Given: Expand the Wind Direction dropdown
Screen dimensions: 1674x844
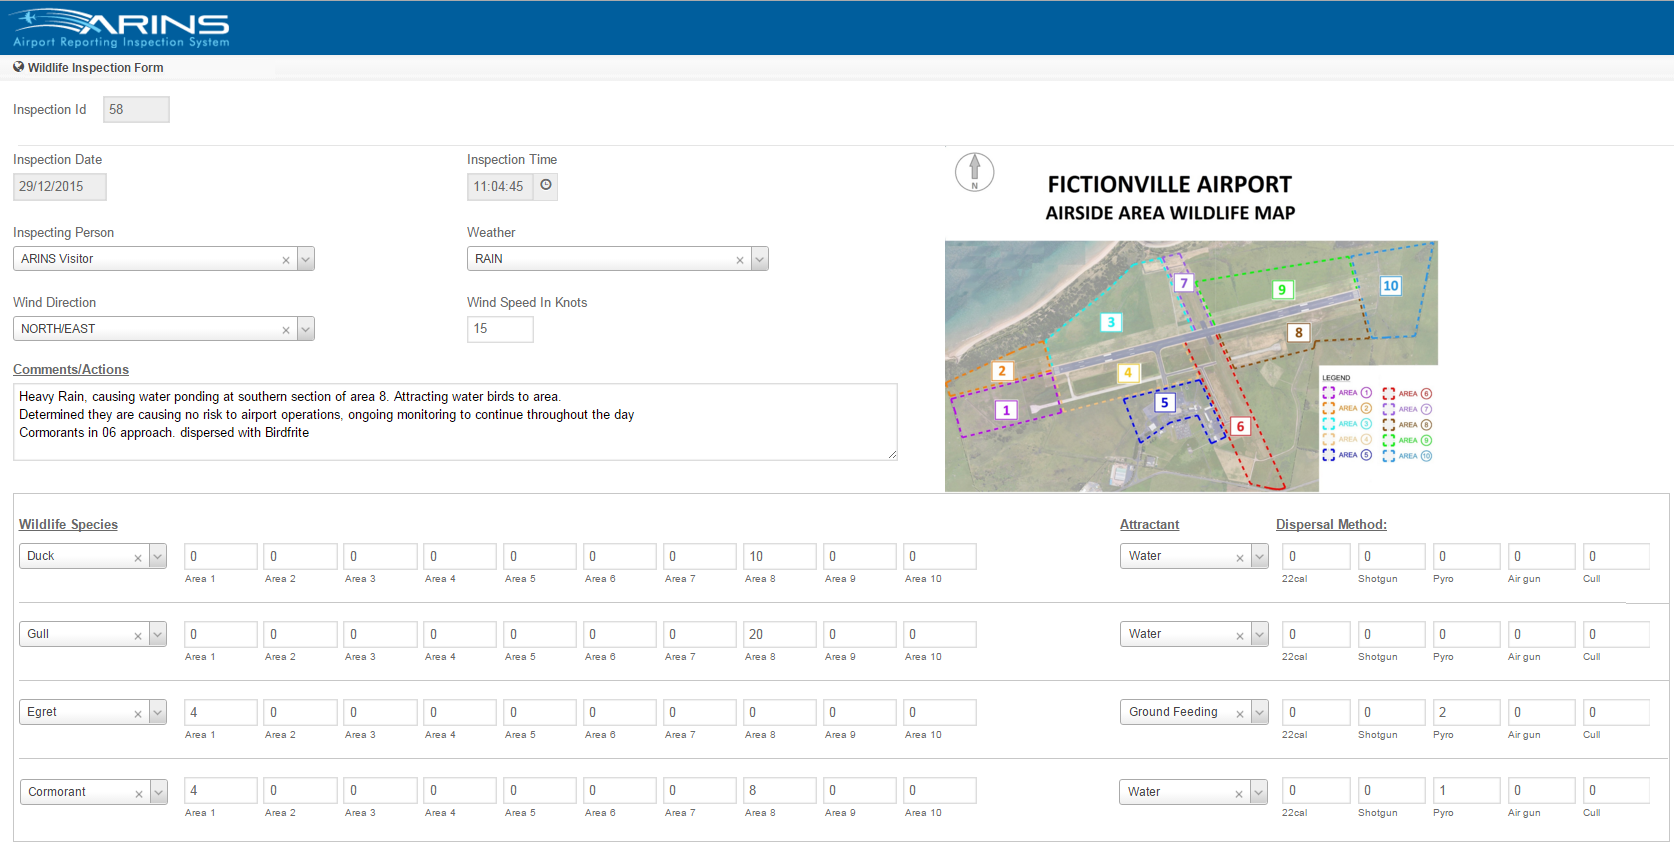Looking at the screenshot, I should pos(306,329).
